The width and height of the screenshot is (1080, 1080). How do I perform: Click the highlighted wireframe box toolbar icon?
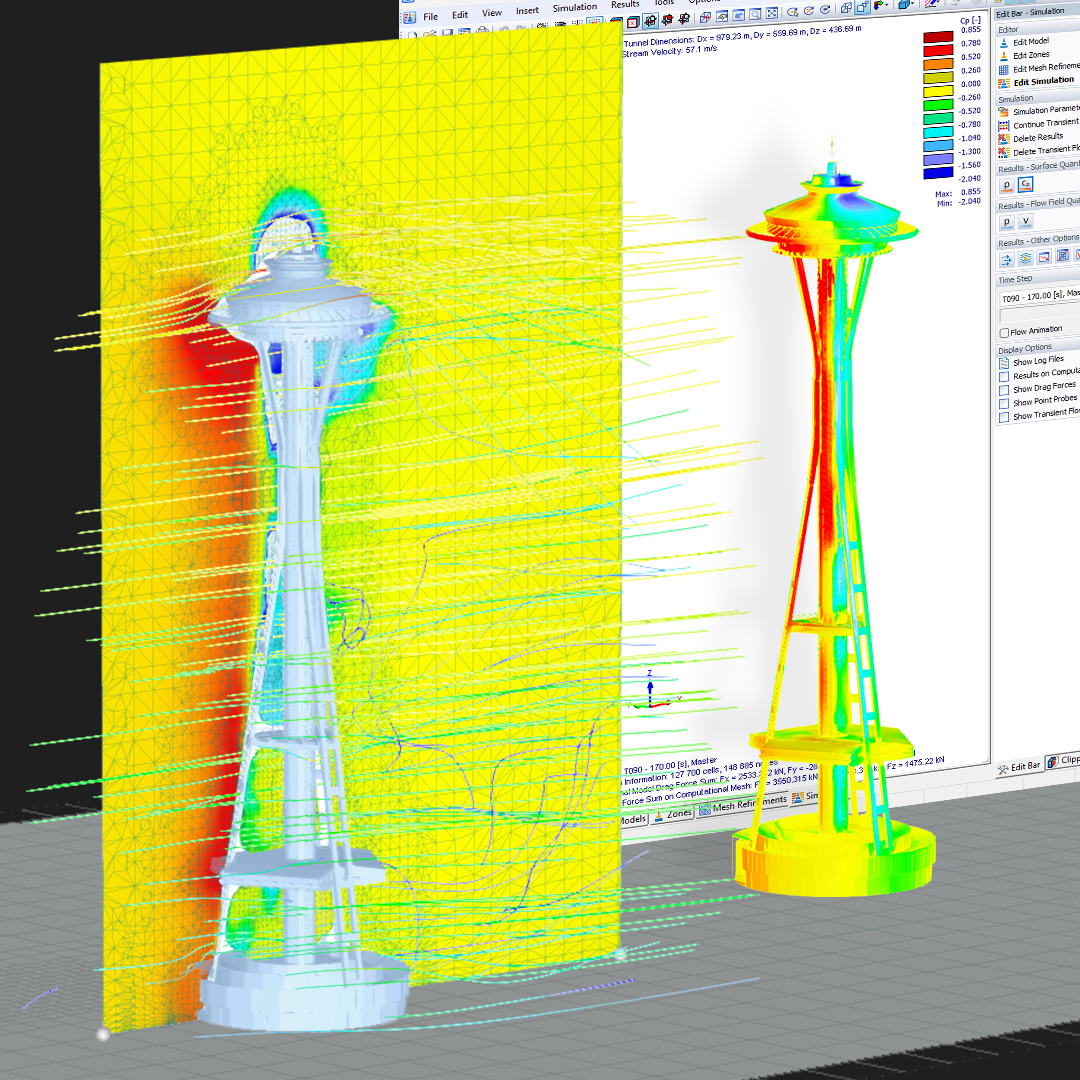(x=862, y=7)
